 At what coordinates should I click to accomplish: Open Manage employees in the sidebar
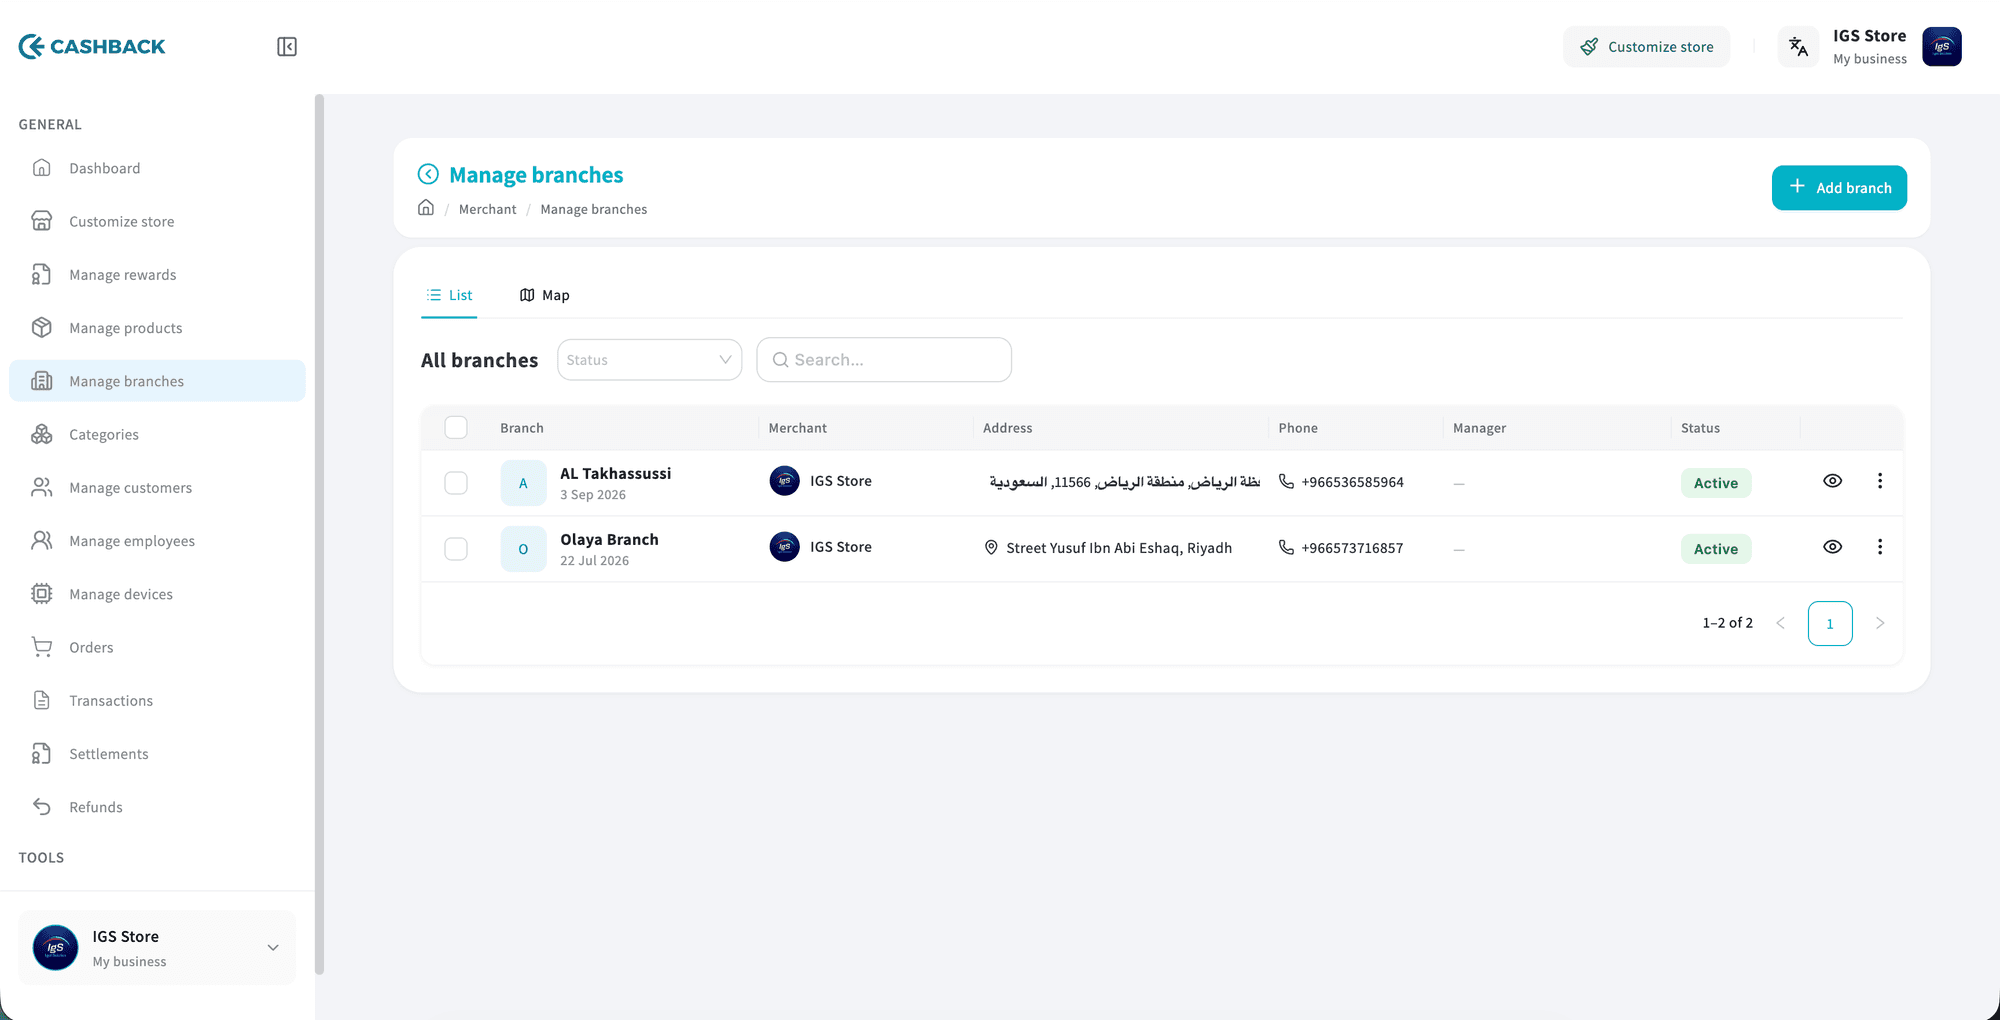click(x=157, y=540)
